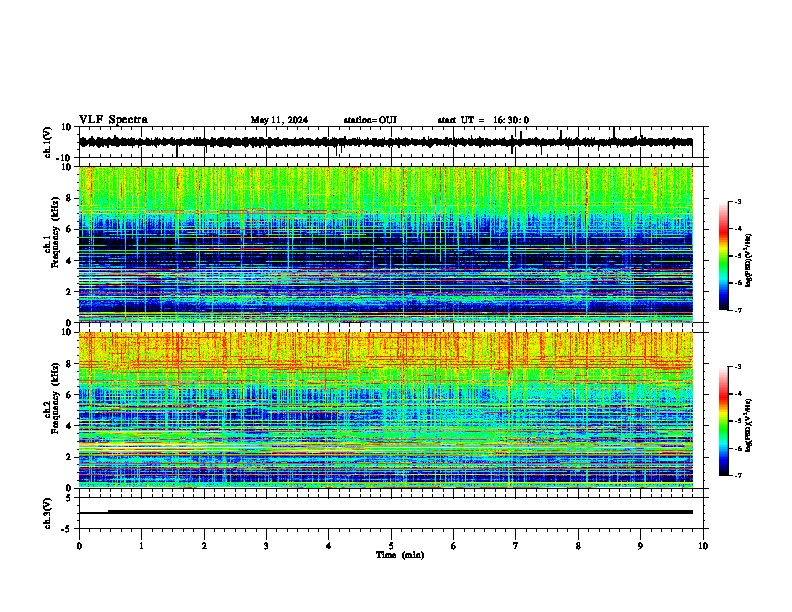Click the '10' tick on the Time axis
This screenshot has height=612, width=792.
[703, 546]
